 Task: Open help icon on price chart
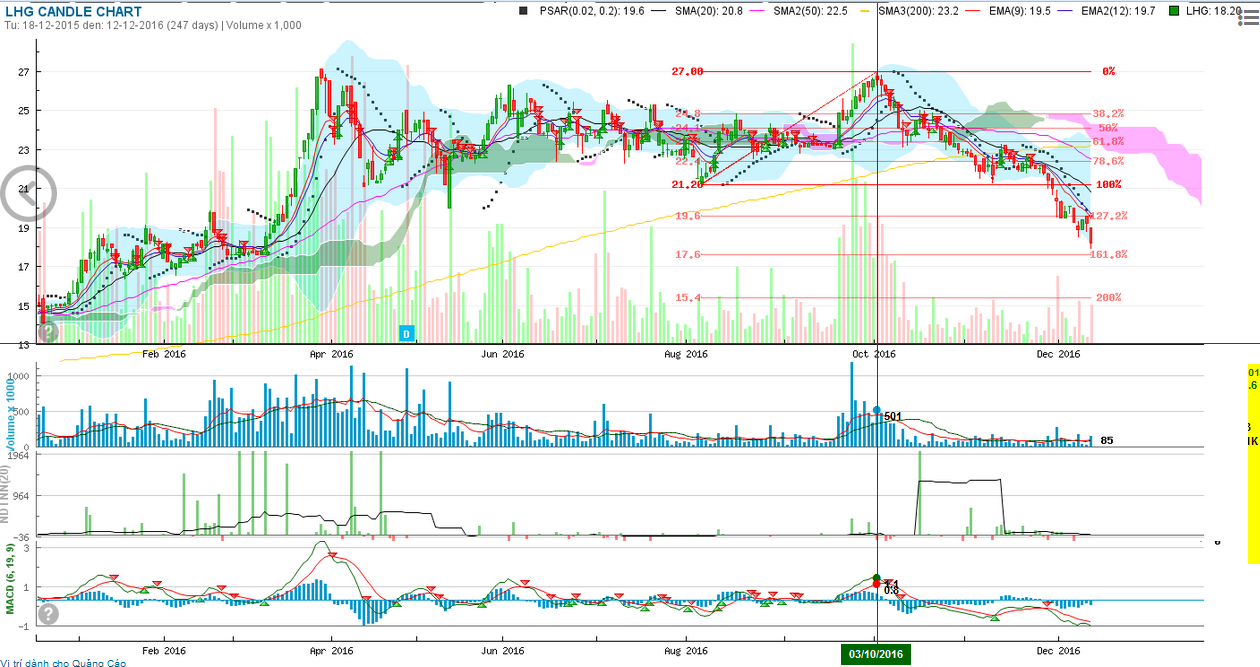[47, 333]
